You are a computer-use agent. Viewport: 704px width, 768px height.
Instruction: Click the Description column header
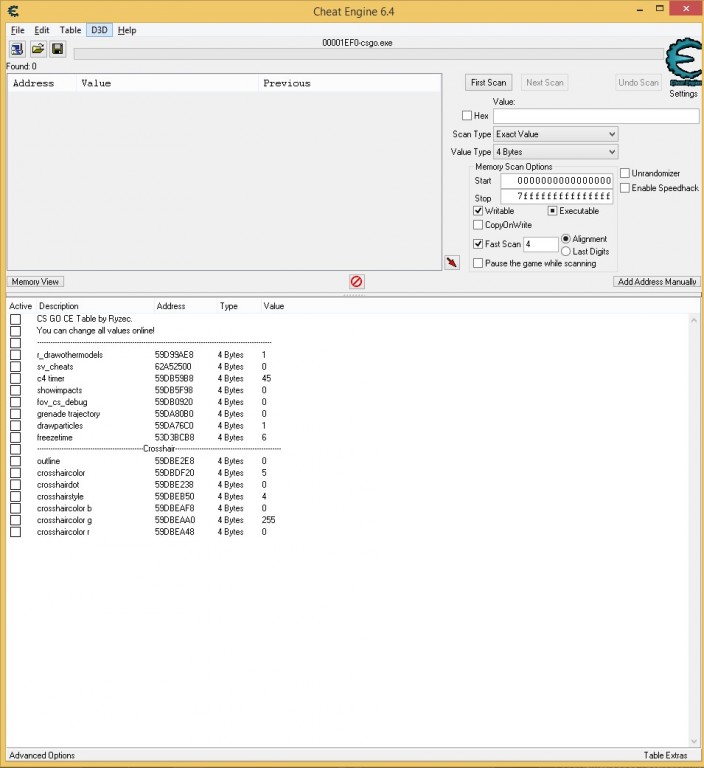point(96,306)
